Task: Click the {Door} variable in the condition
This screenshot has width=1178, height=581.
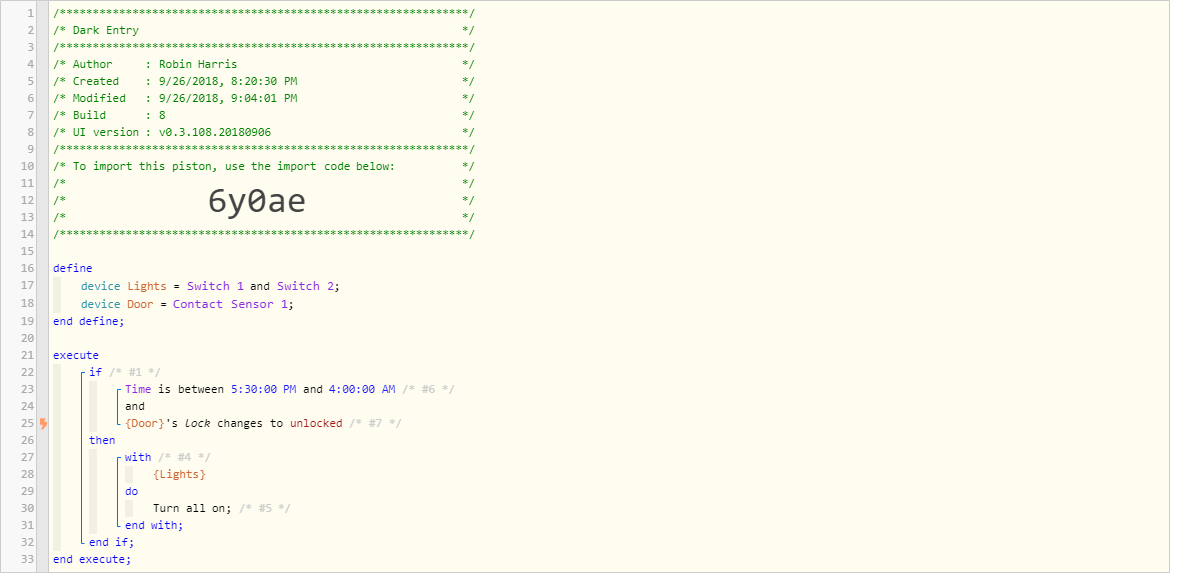Action: click(145, 424)
